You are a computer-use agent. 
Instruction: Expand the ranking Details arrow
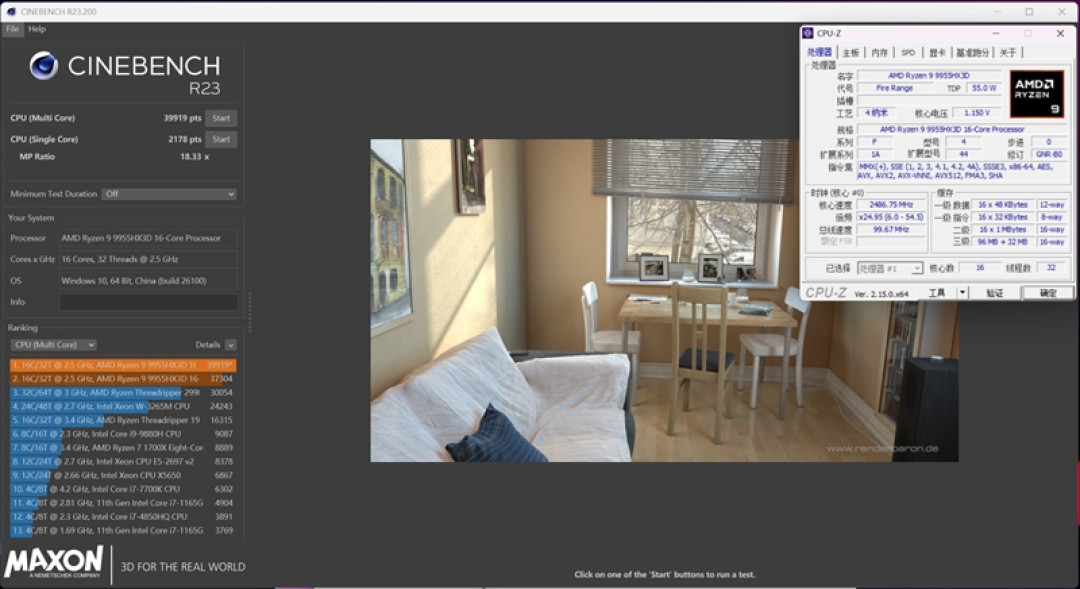[231, 344]
